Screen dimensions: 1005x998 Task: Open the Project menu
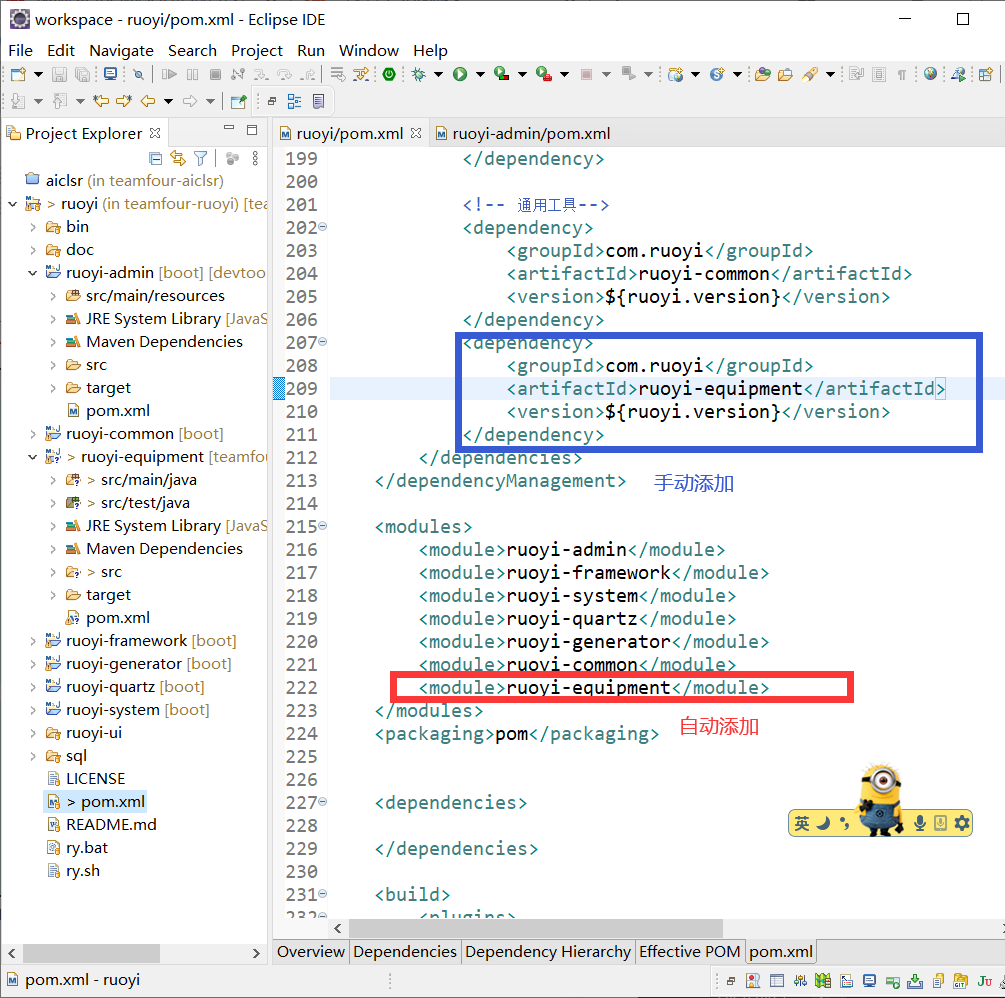tap(256, 50)
